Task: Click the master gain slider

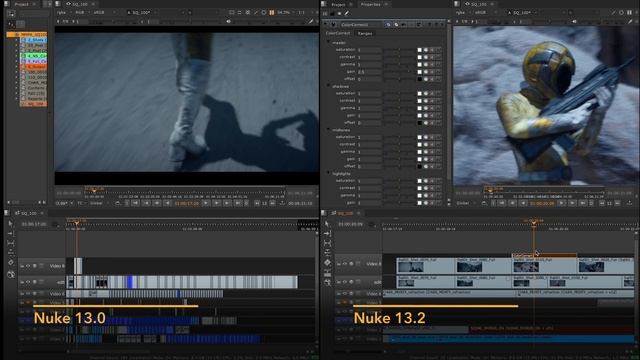Action: pyautogui.click(x=399, y=72)
